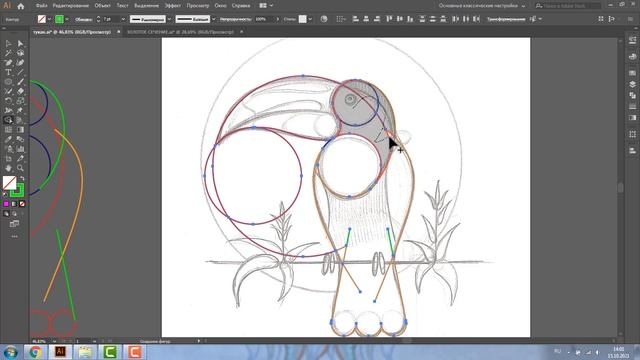Select the Selection (black arrow) tool
The width and height of the screenshot is (640, 360).
click(8, 43)
